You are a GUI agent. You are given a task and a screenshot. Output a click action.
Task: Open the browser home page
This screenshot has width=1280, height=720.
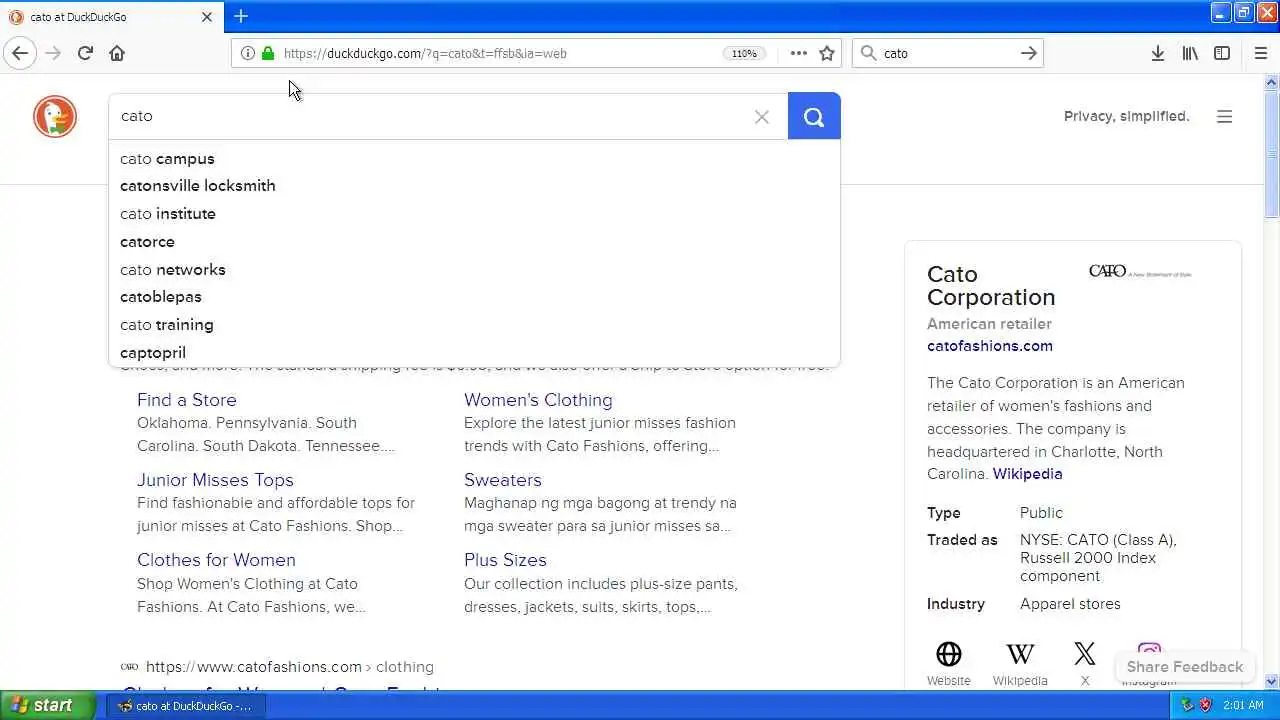tap(117, 53)
